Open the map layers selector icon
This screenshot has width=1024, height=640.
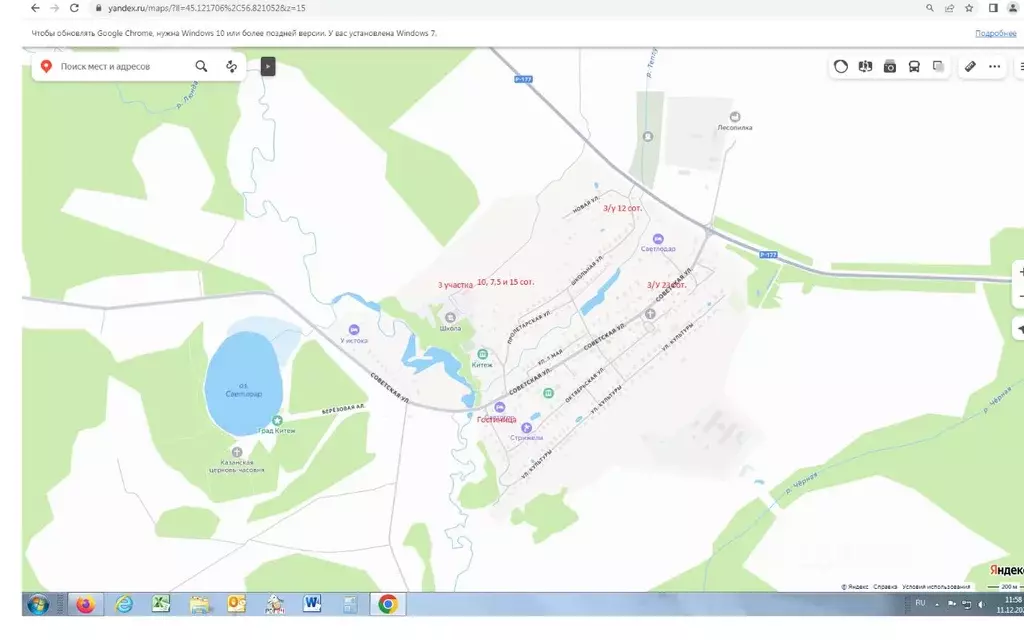938,66
